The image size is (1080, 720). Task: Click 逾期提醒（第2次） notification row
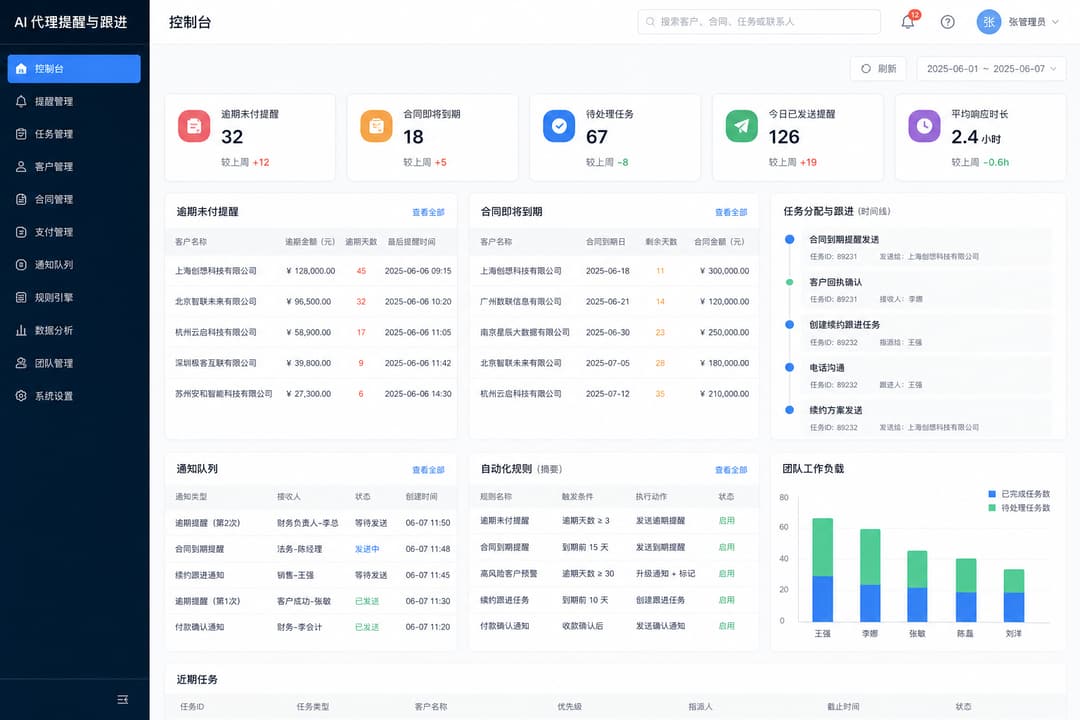pyautogui.click(x=311, y=523)
